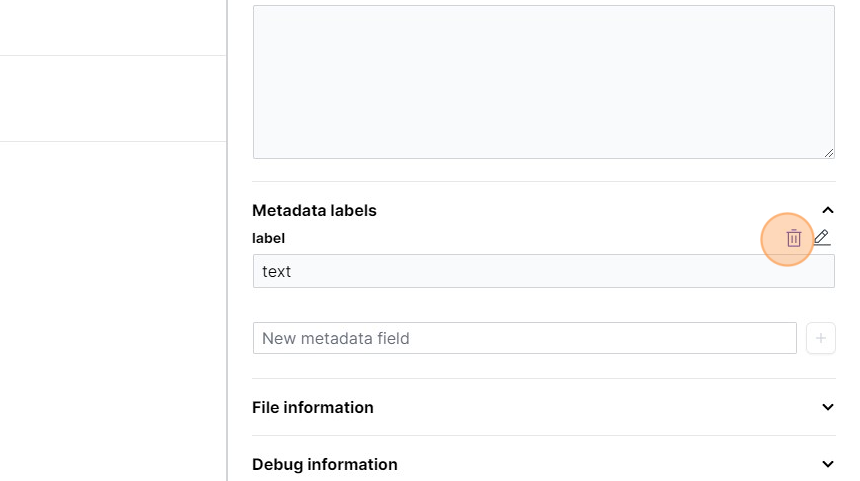Collapse the Metadata labels section chevron
Image resolution: width=860 pixels, height=481 pixels.
[x=827, y=210]
